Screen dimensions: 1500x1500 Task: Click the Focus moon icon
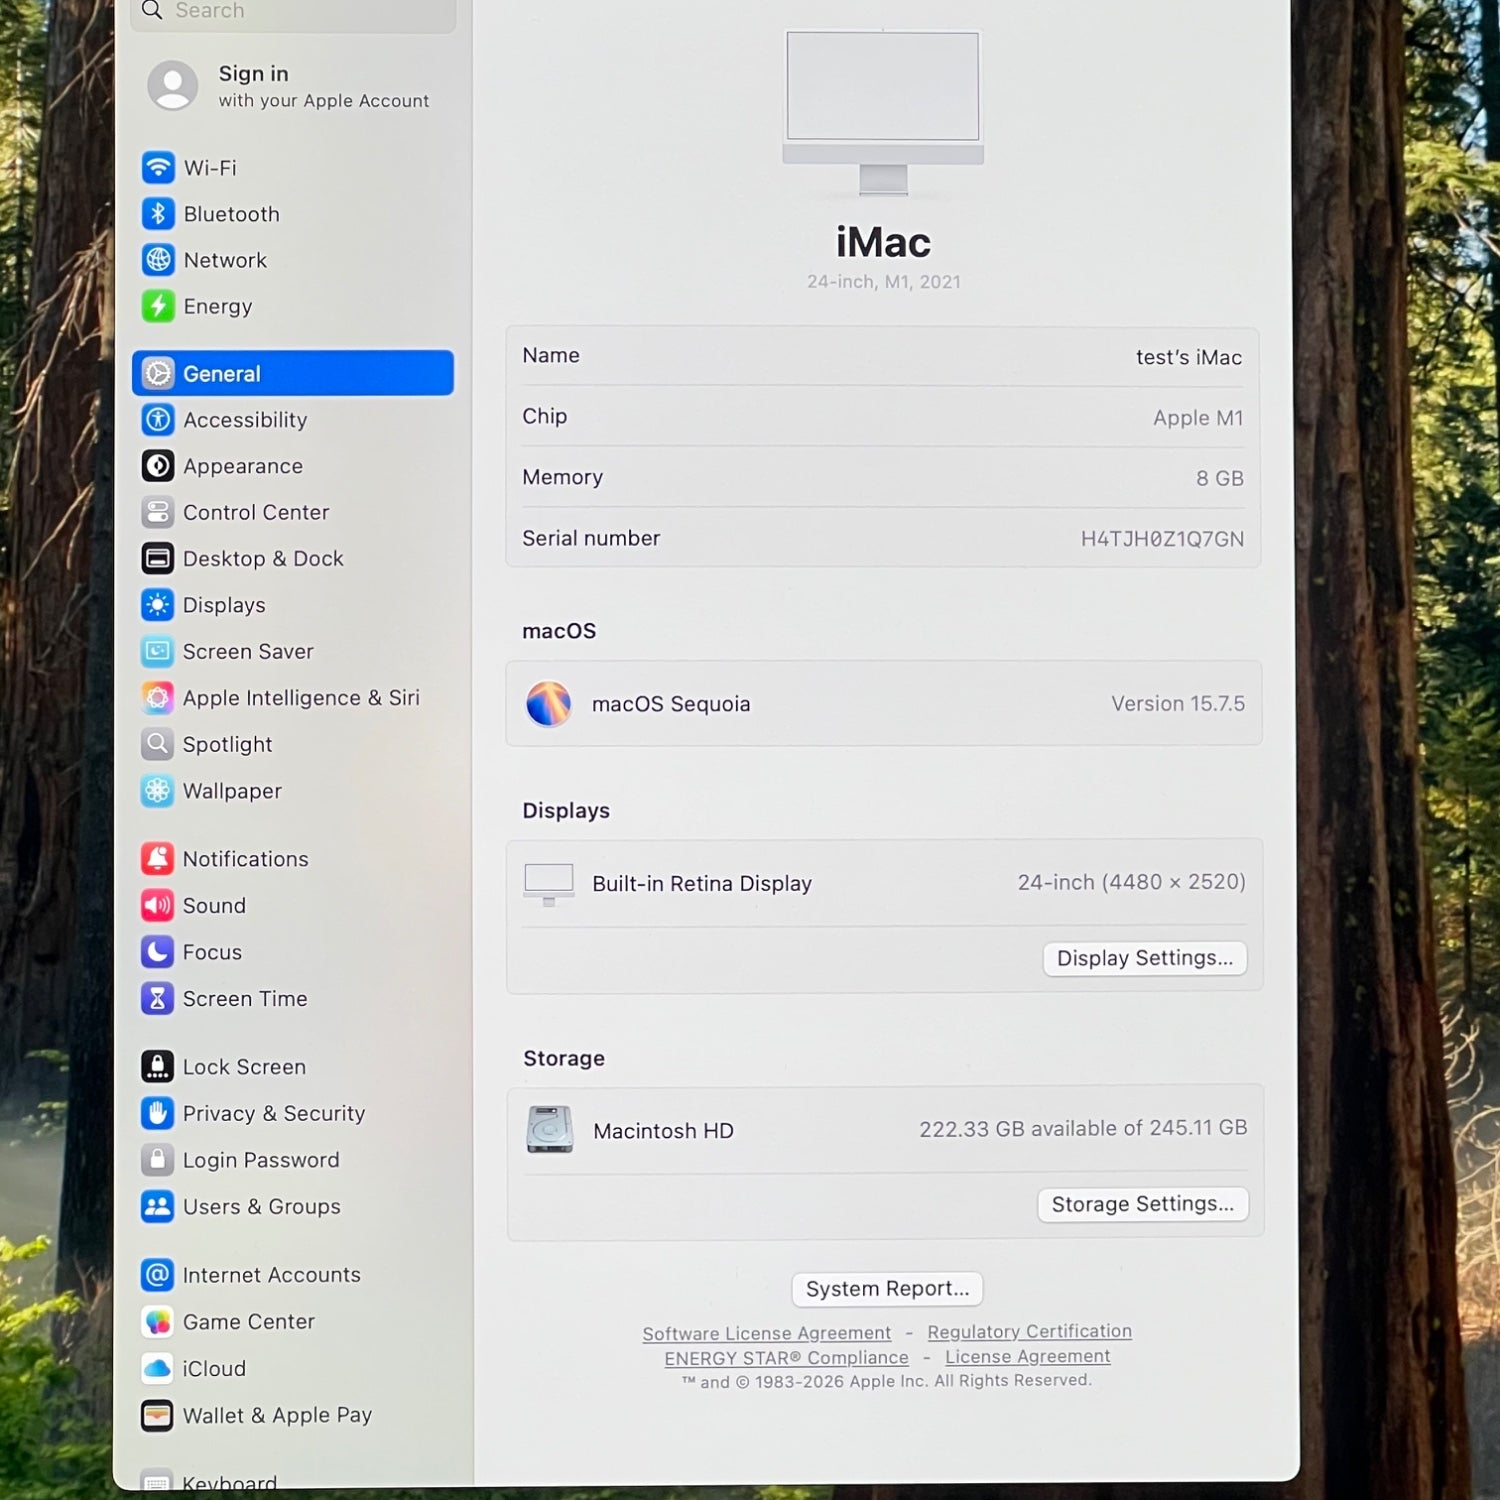[158, 952]
